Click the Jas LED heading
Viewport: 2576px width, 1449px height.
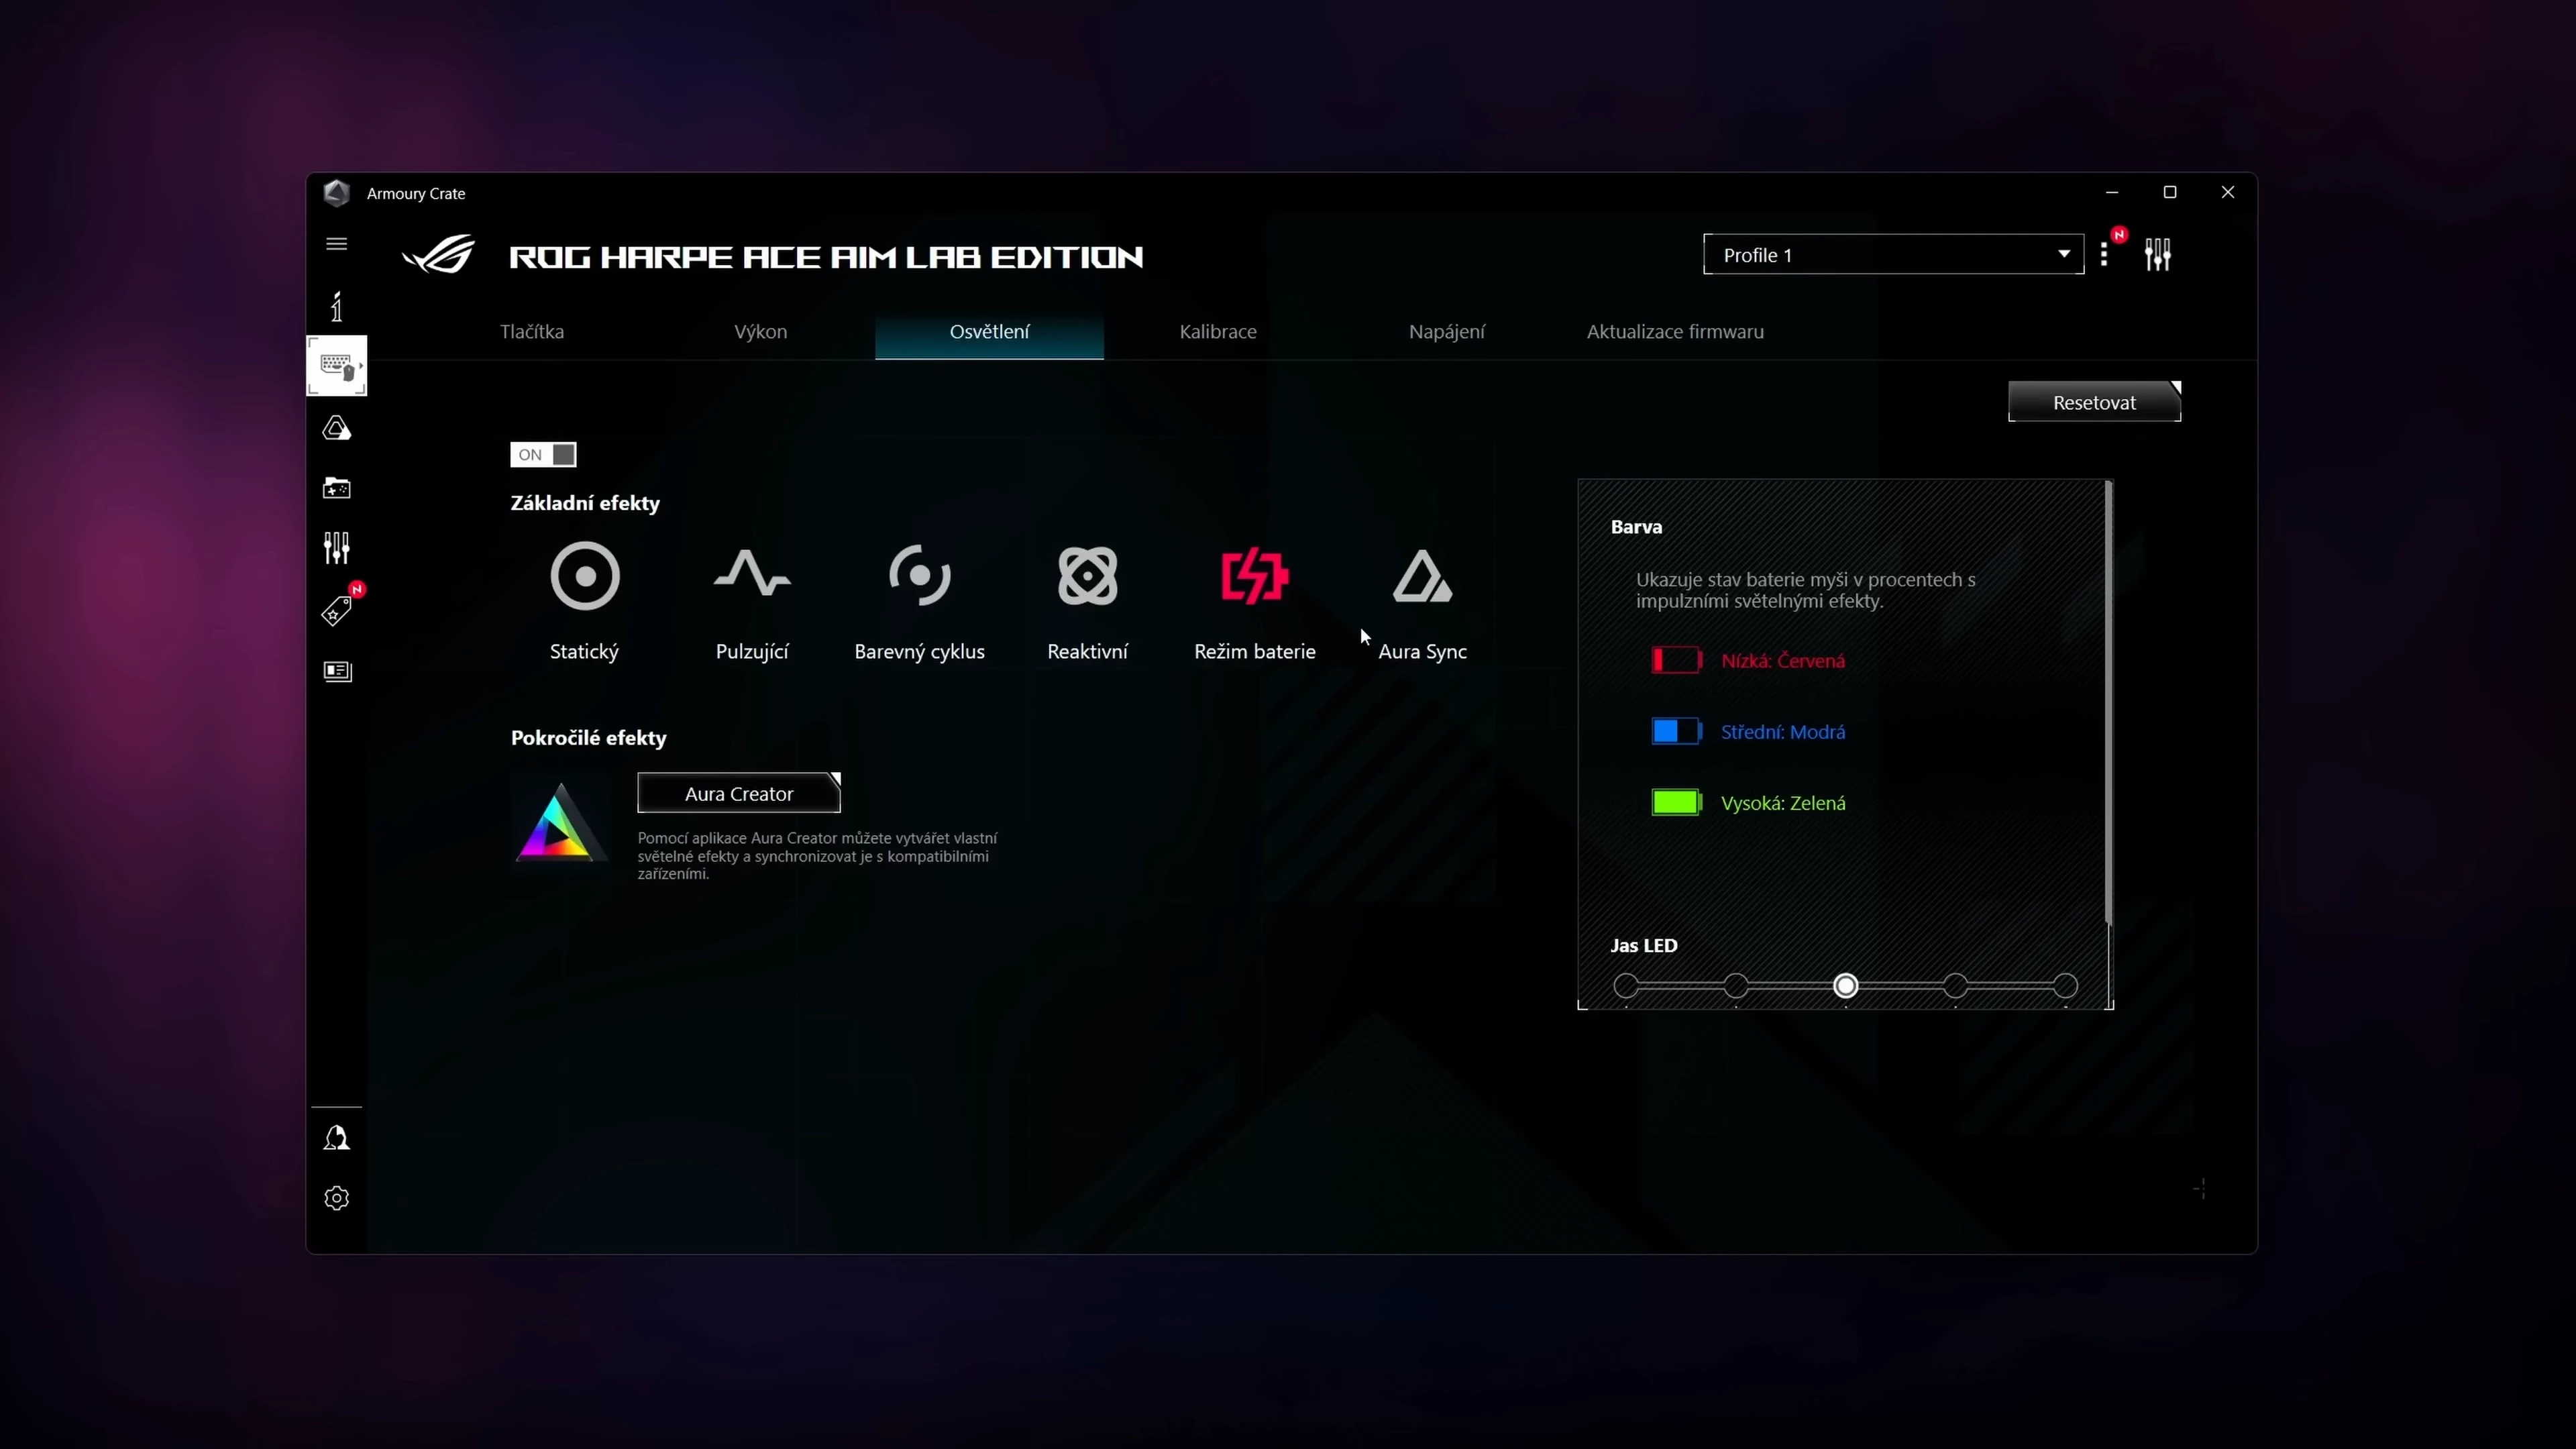pyautogui.click(x=1644, y=945)
